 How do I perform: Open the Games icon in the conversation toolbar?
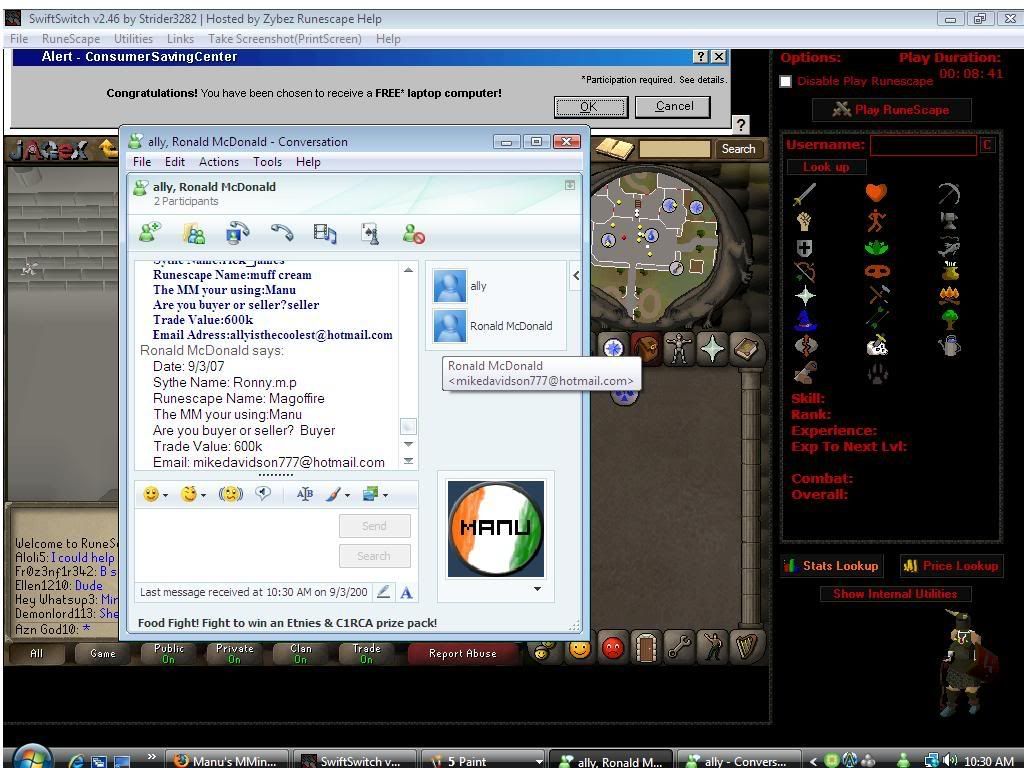coord(370,233)
